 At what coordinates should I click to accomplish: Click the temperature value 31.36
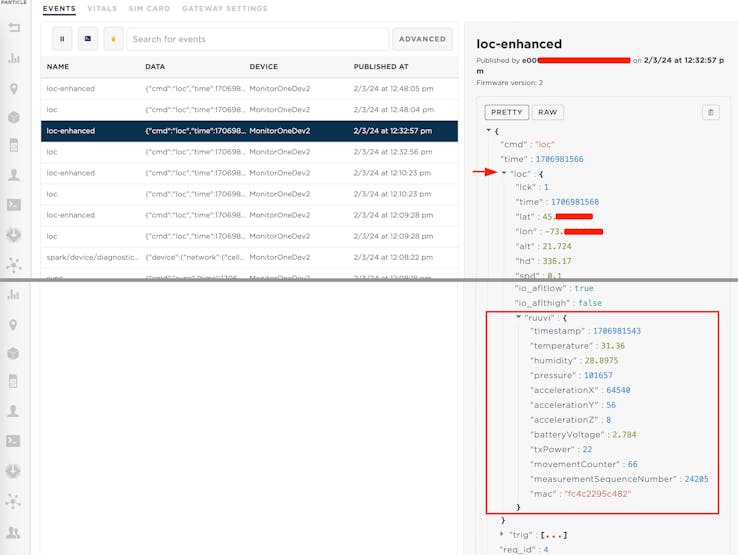[x=612, y=346]
